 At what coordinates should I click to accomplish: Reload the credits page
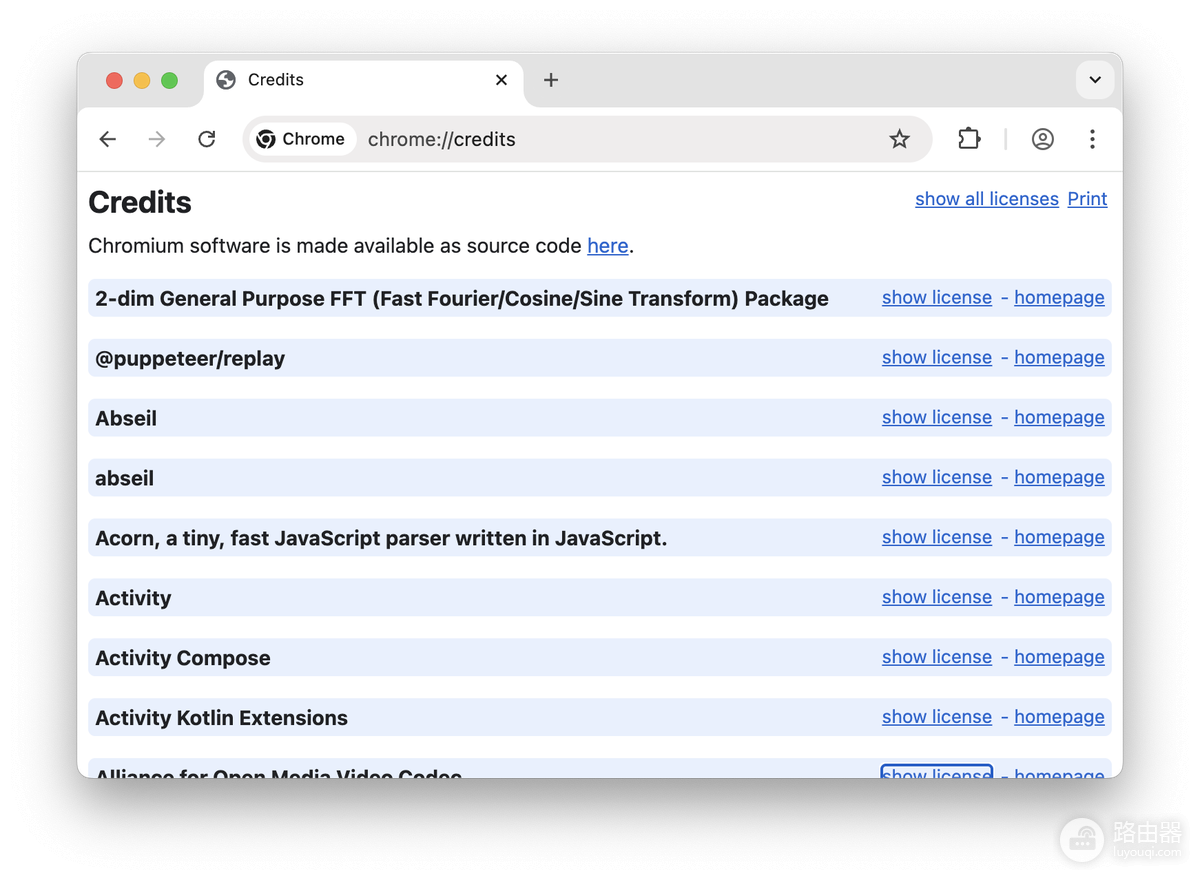(207, 139)
